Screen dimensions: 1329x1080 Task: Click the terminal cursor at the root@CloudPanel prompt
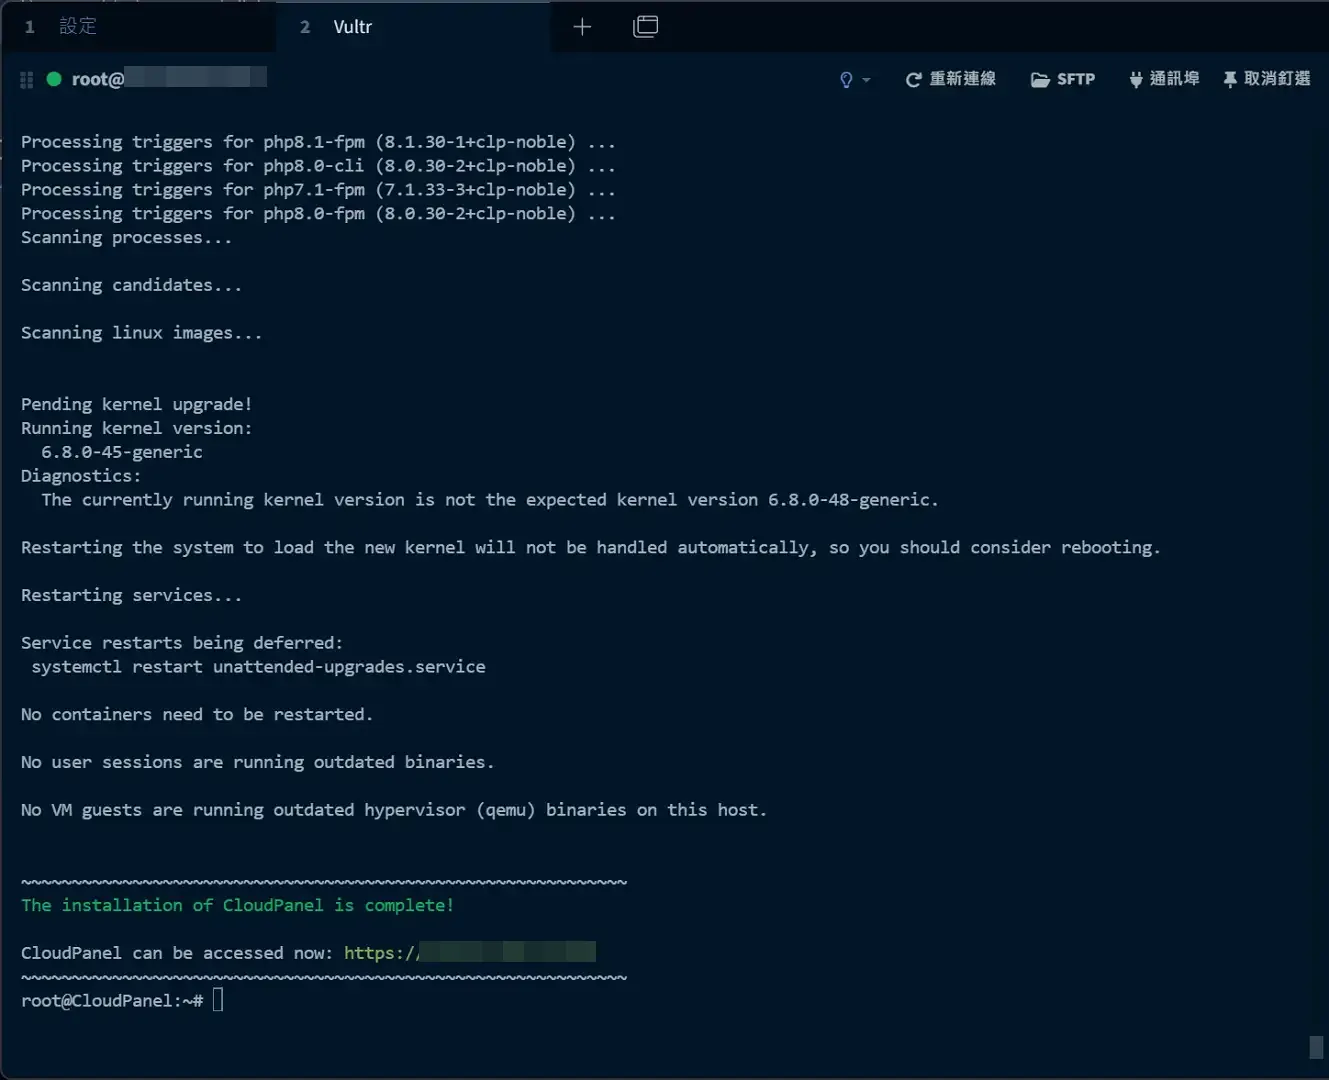tap(218, 1000)
